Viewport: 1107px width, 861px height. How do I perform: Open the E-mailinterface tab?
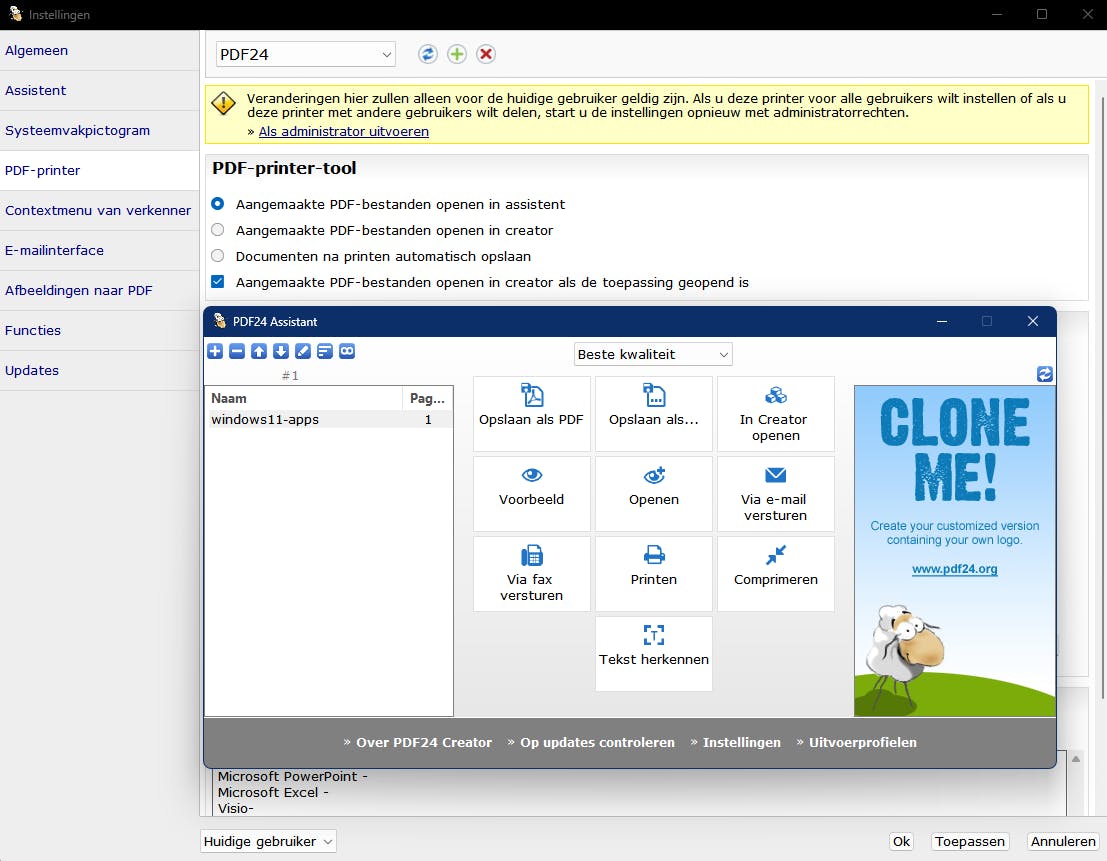point(100,251)
